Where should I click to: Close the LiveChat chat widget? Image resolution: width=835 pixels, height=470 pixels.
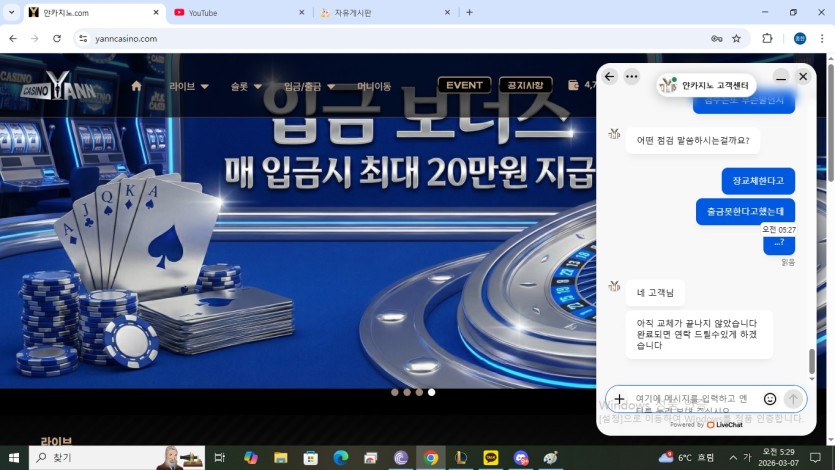click(x=803, y=77)
